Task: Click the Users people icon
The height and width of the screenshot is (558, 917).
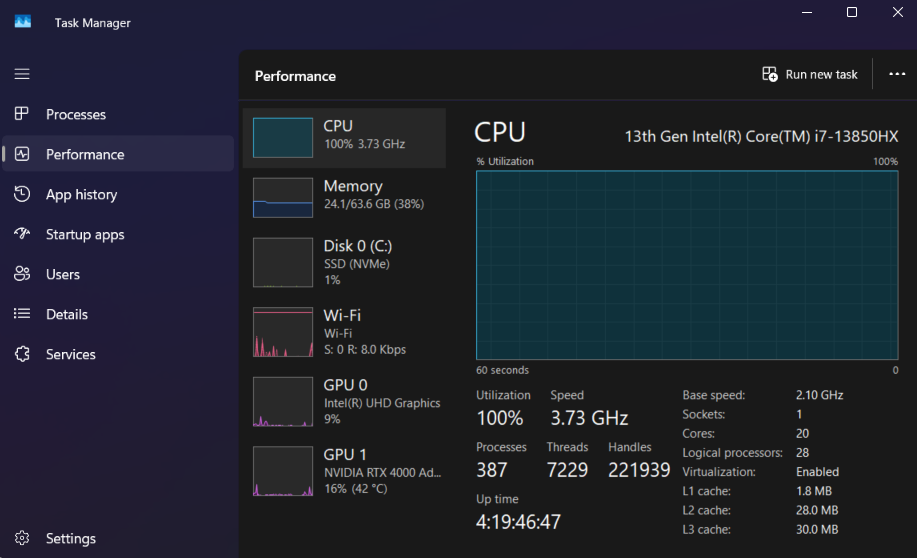Action: [x=22, y=274]
